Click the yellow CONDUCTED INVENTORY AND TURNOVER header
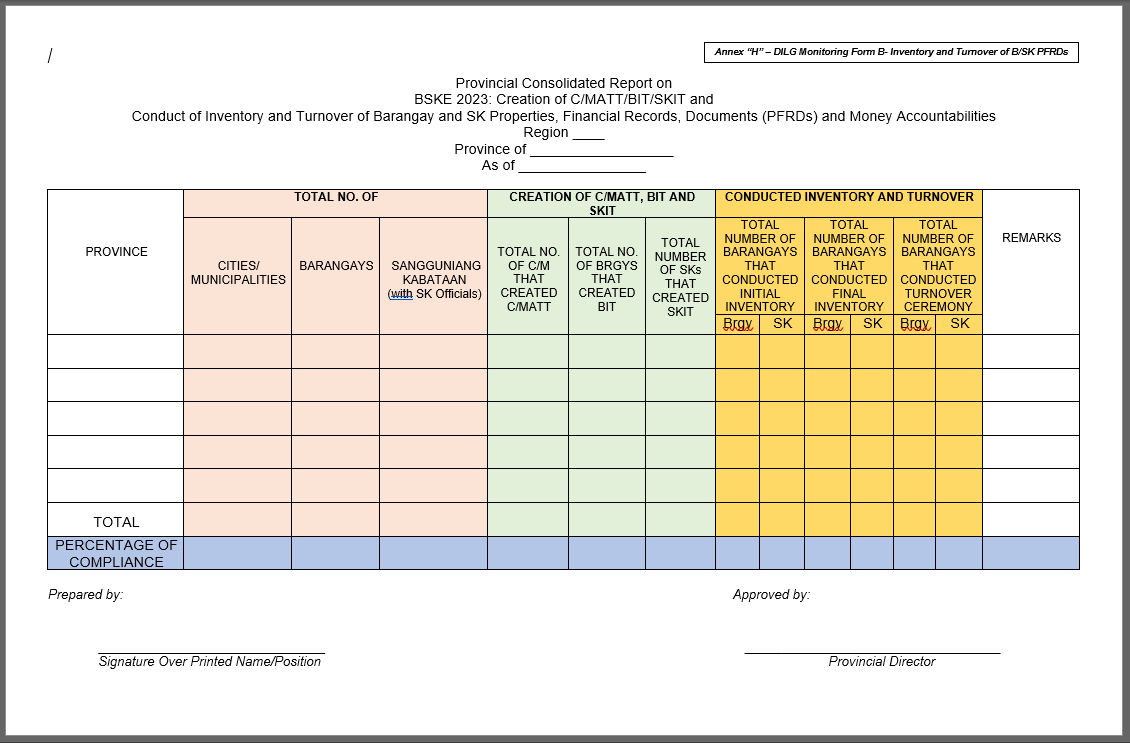The width and height of the screenshot is (1130, 743). pos(851,196)
